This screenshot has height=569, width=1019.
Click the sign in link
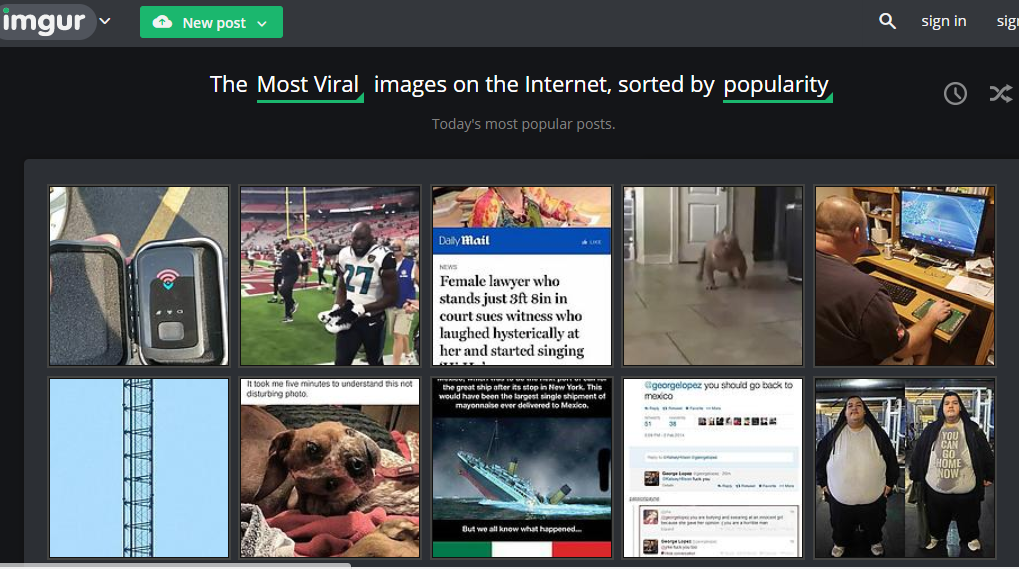pos(944,21)
